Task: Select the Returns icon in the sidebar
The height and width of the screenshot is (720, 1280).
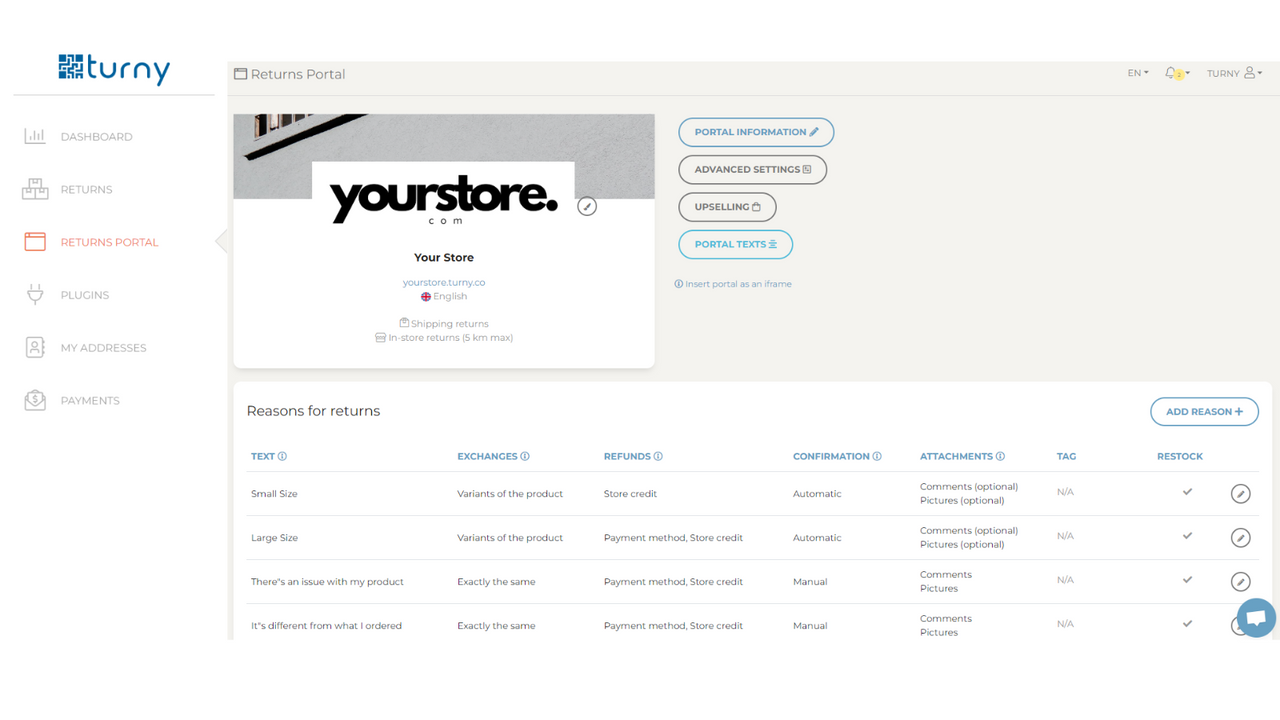Action: 35,189
